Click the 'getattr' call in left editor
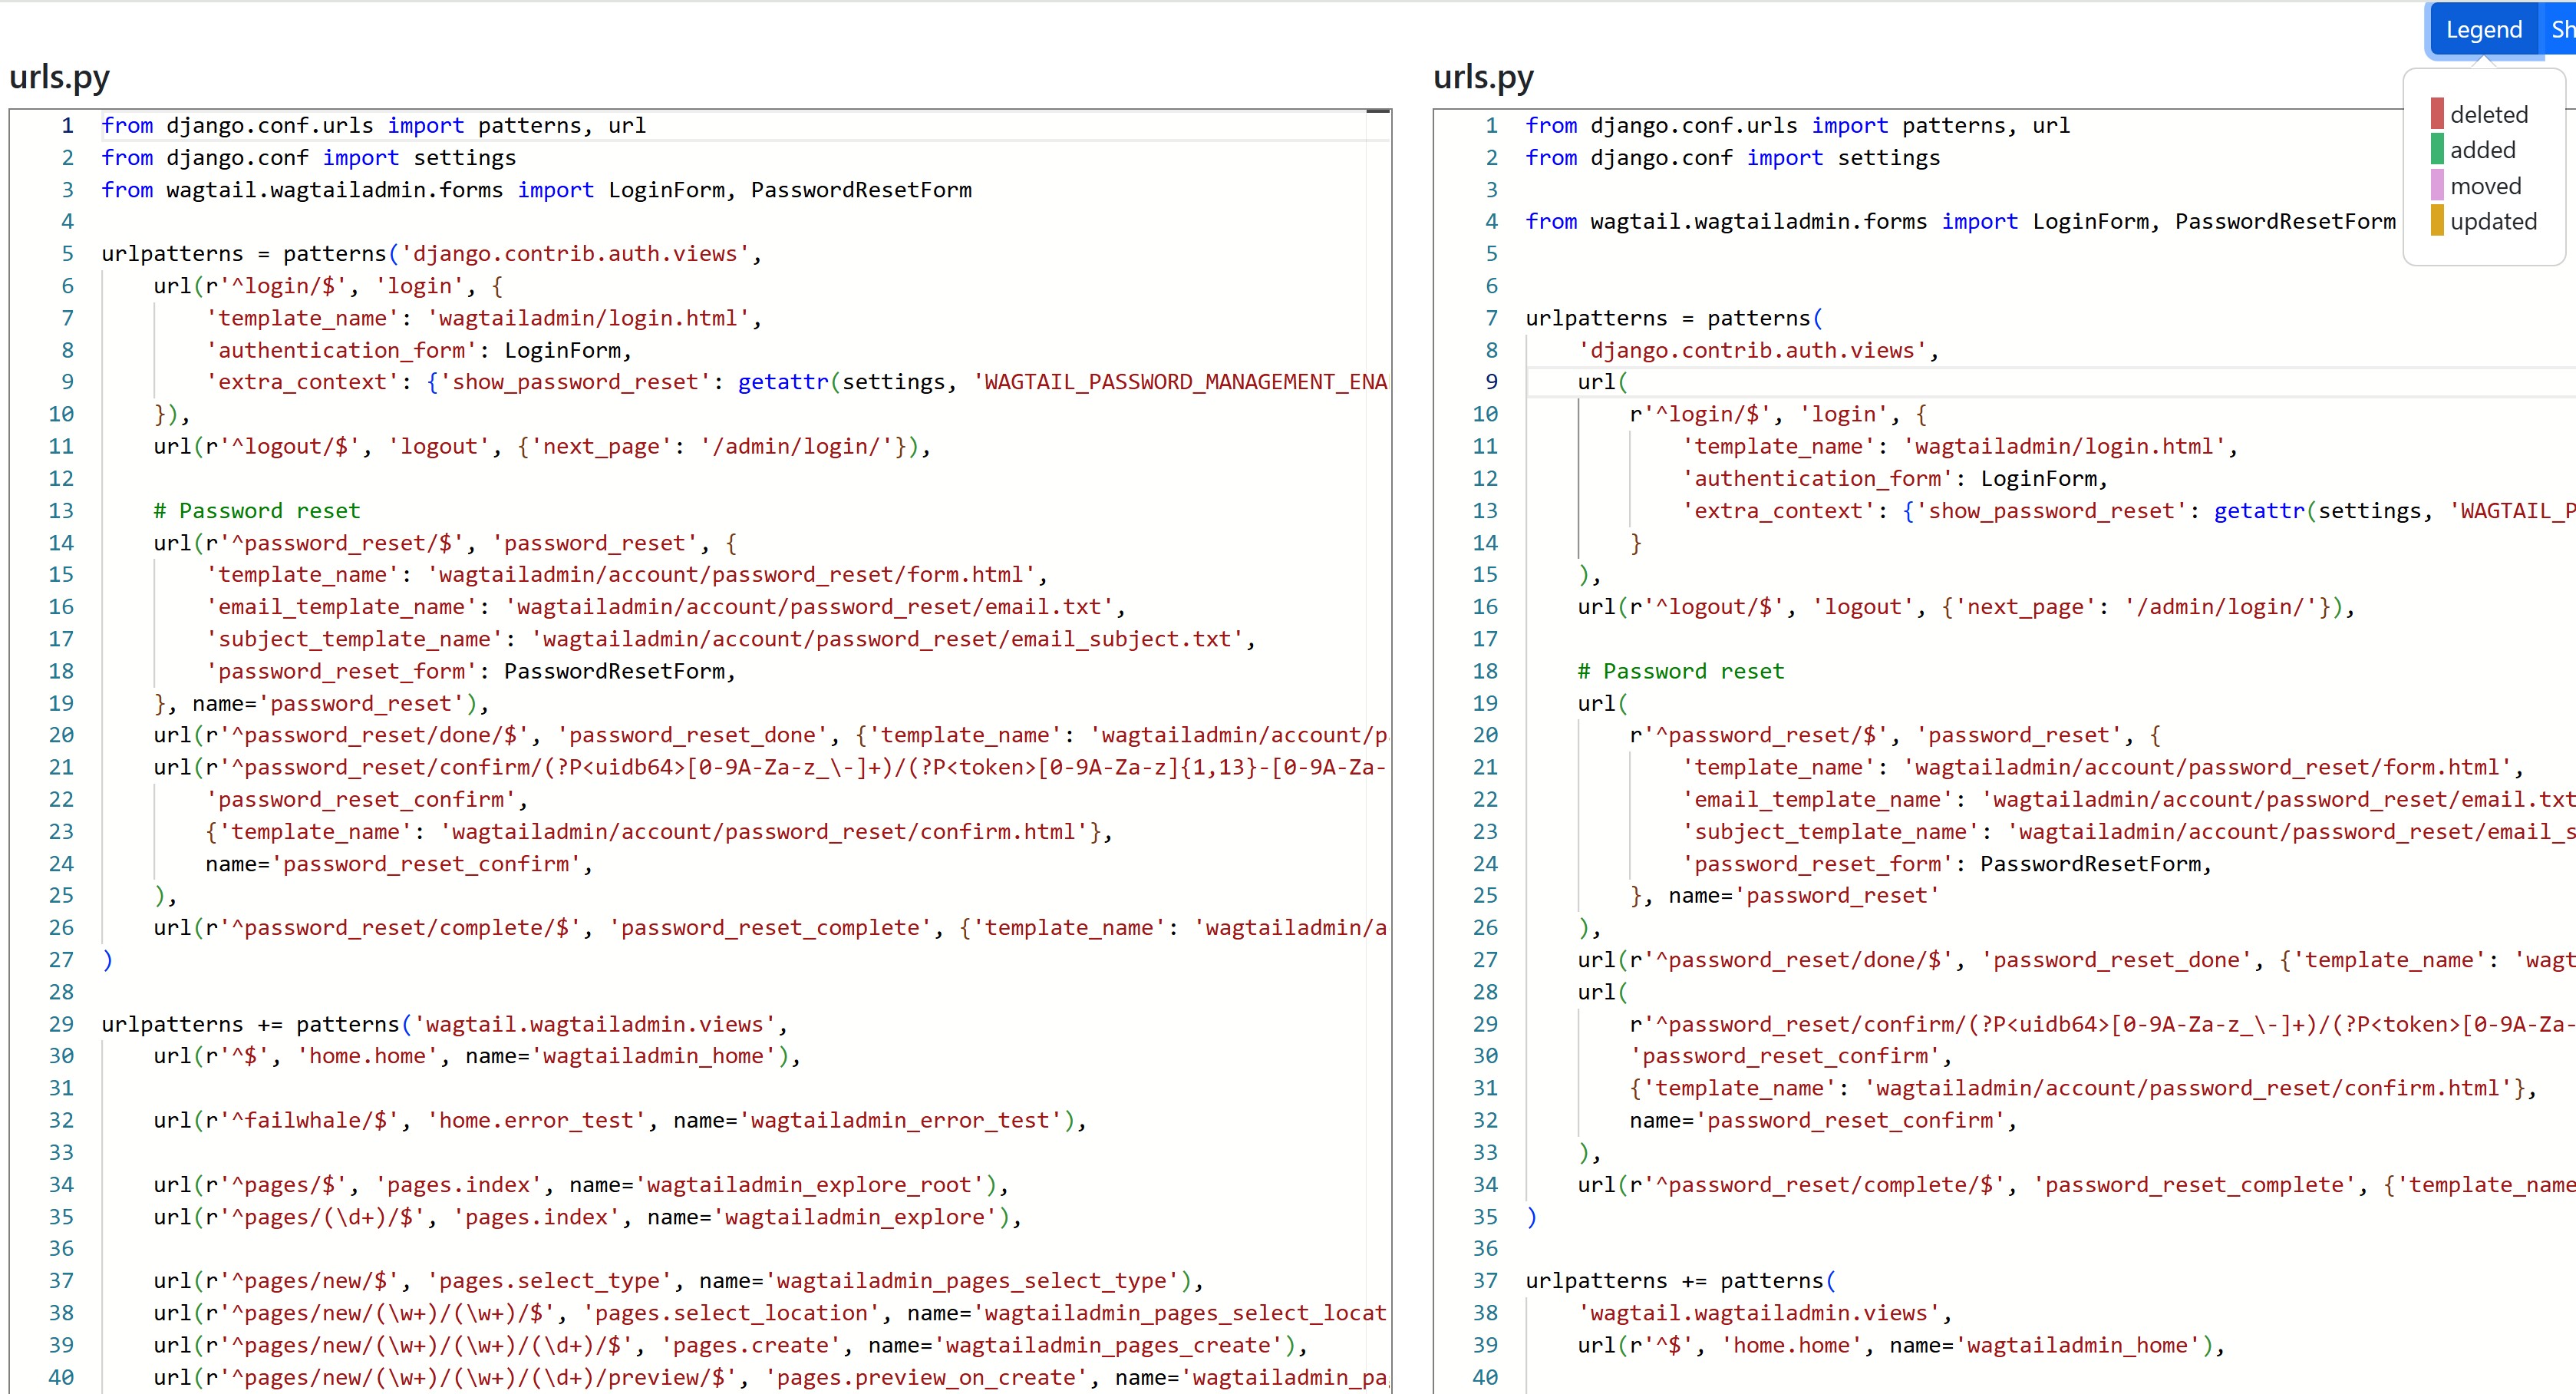Image resolution: width=2576 pixels, height=1394 pixels. tap(783, 382)
